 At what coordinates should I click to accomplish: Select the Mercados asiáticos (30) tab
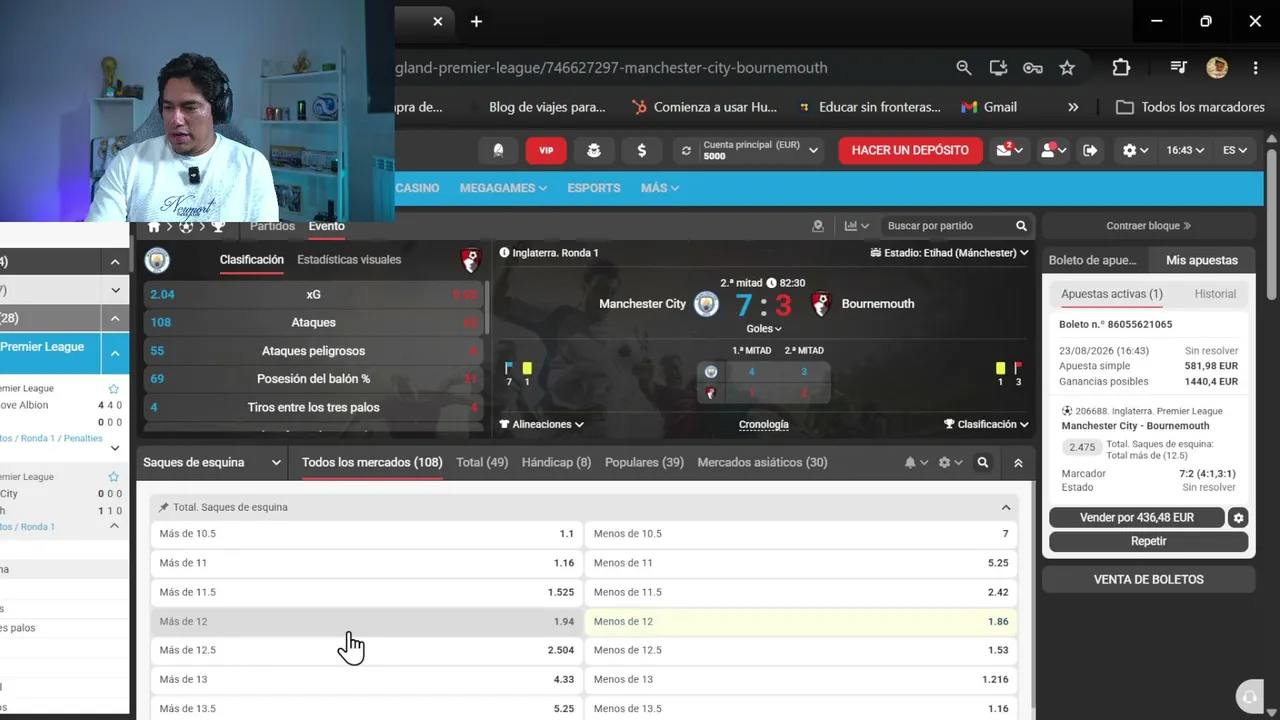point(762,463)
